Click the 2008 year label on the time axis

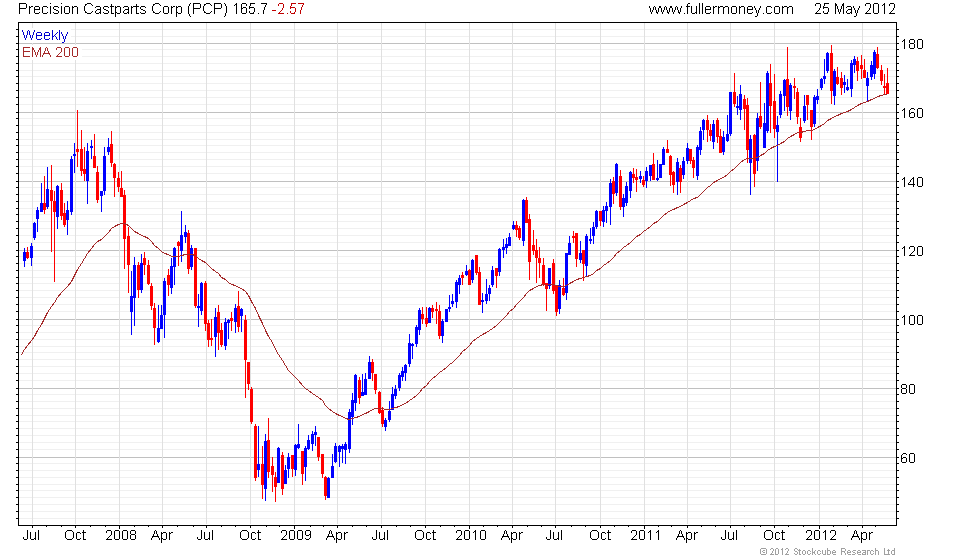[121, 536]
